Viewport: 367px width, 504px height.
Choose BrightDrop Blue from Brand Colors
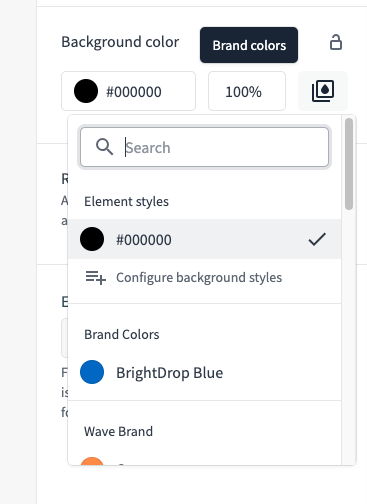click(x=204, y=372)
